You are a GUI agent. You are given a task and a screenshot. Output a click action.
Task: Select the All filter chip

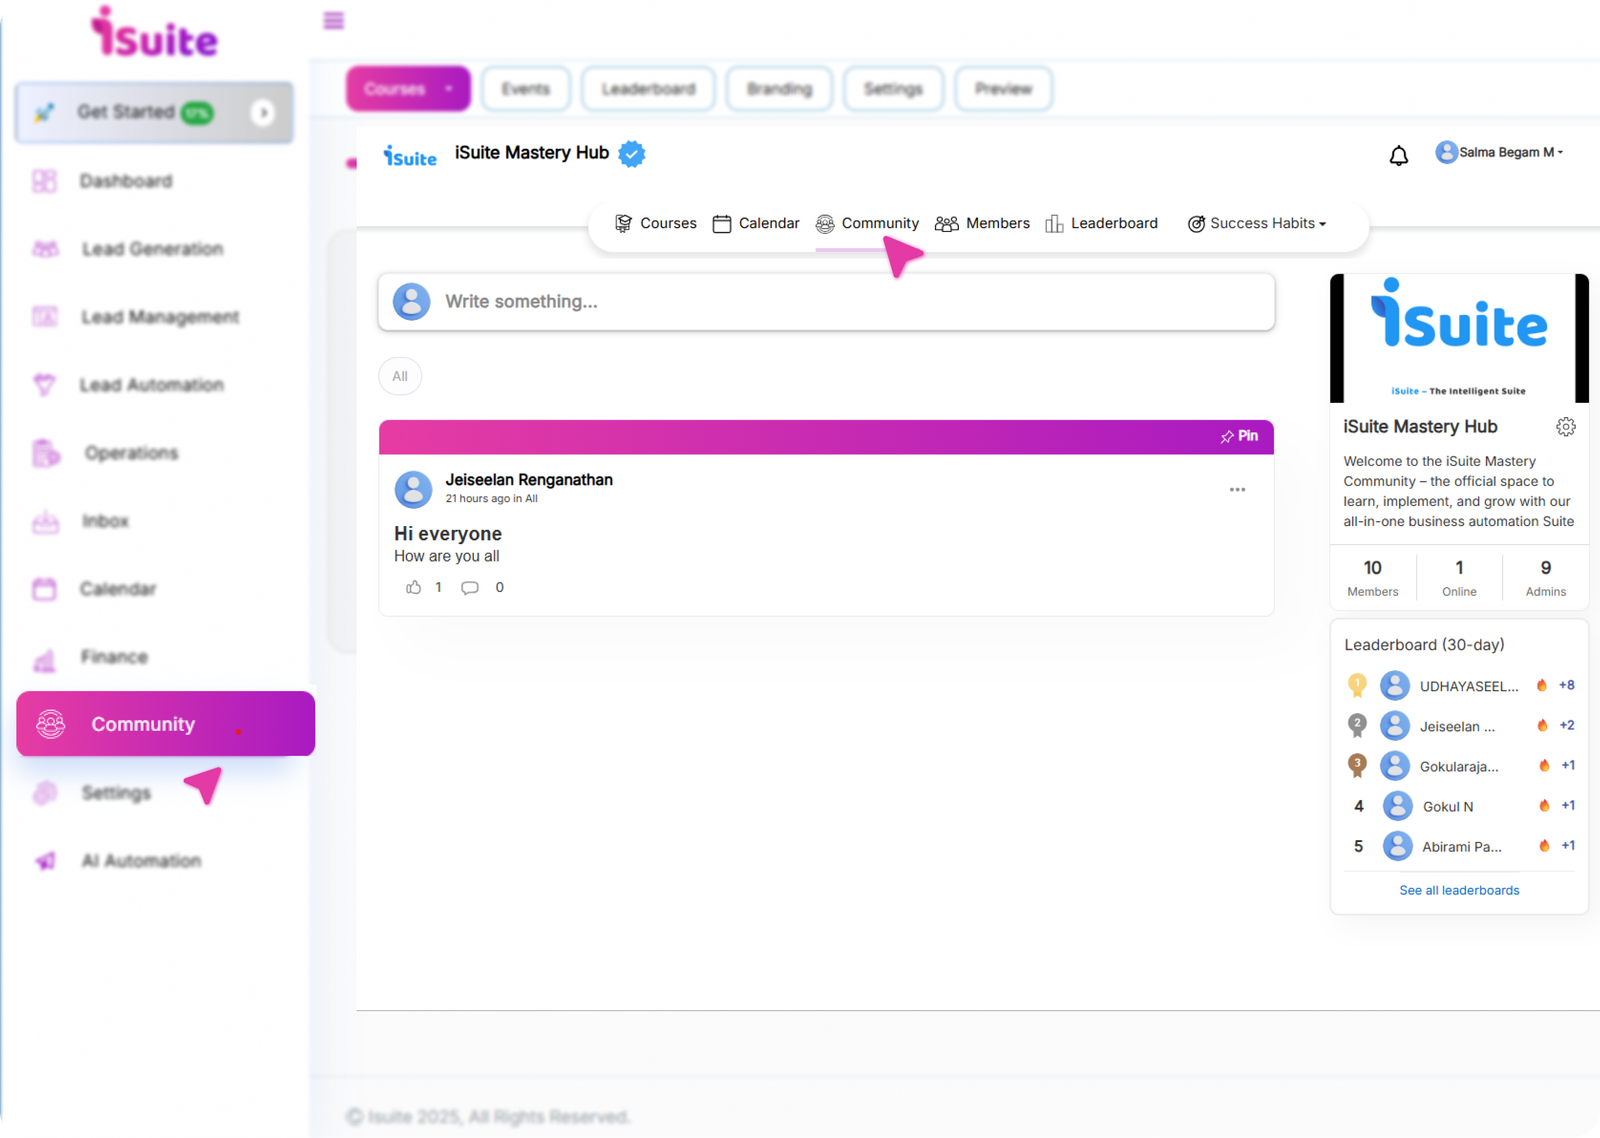[400, 377]
